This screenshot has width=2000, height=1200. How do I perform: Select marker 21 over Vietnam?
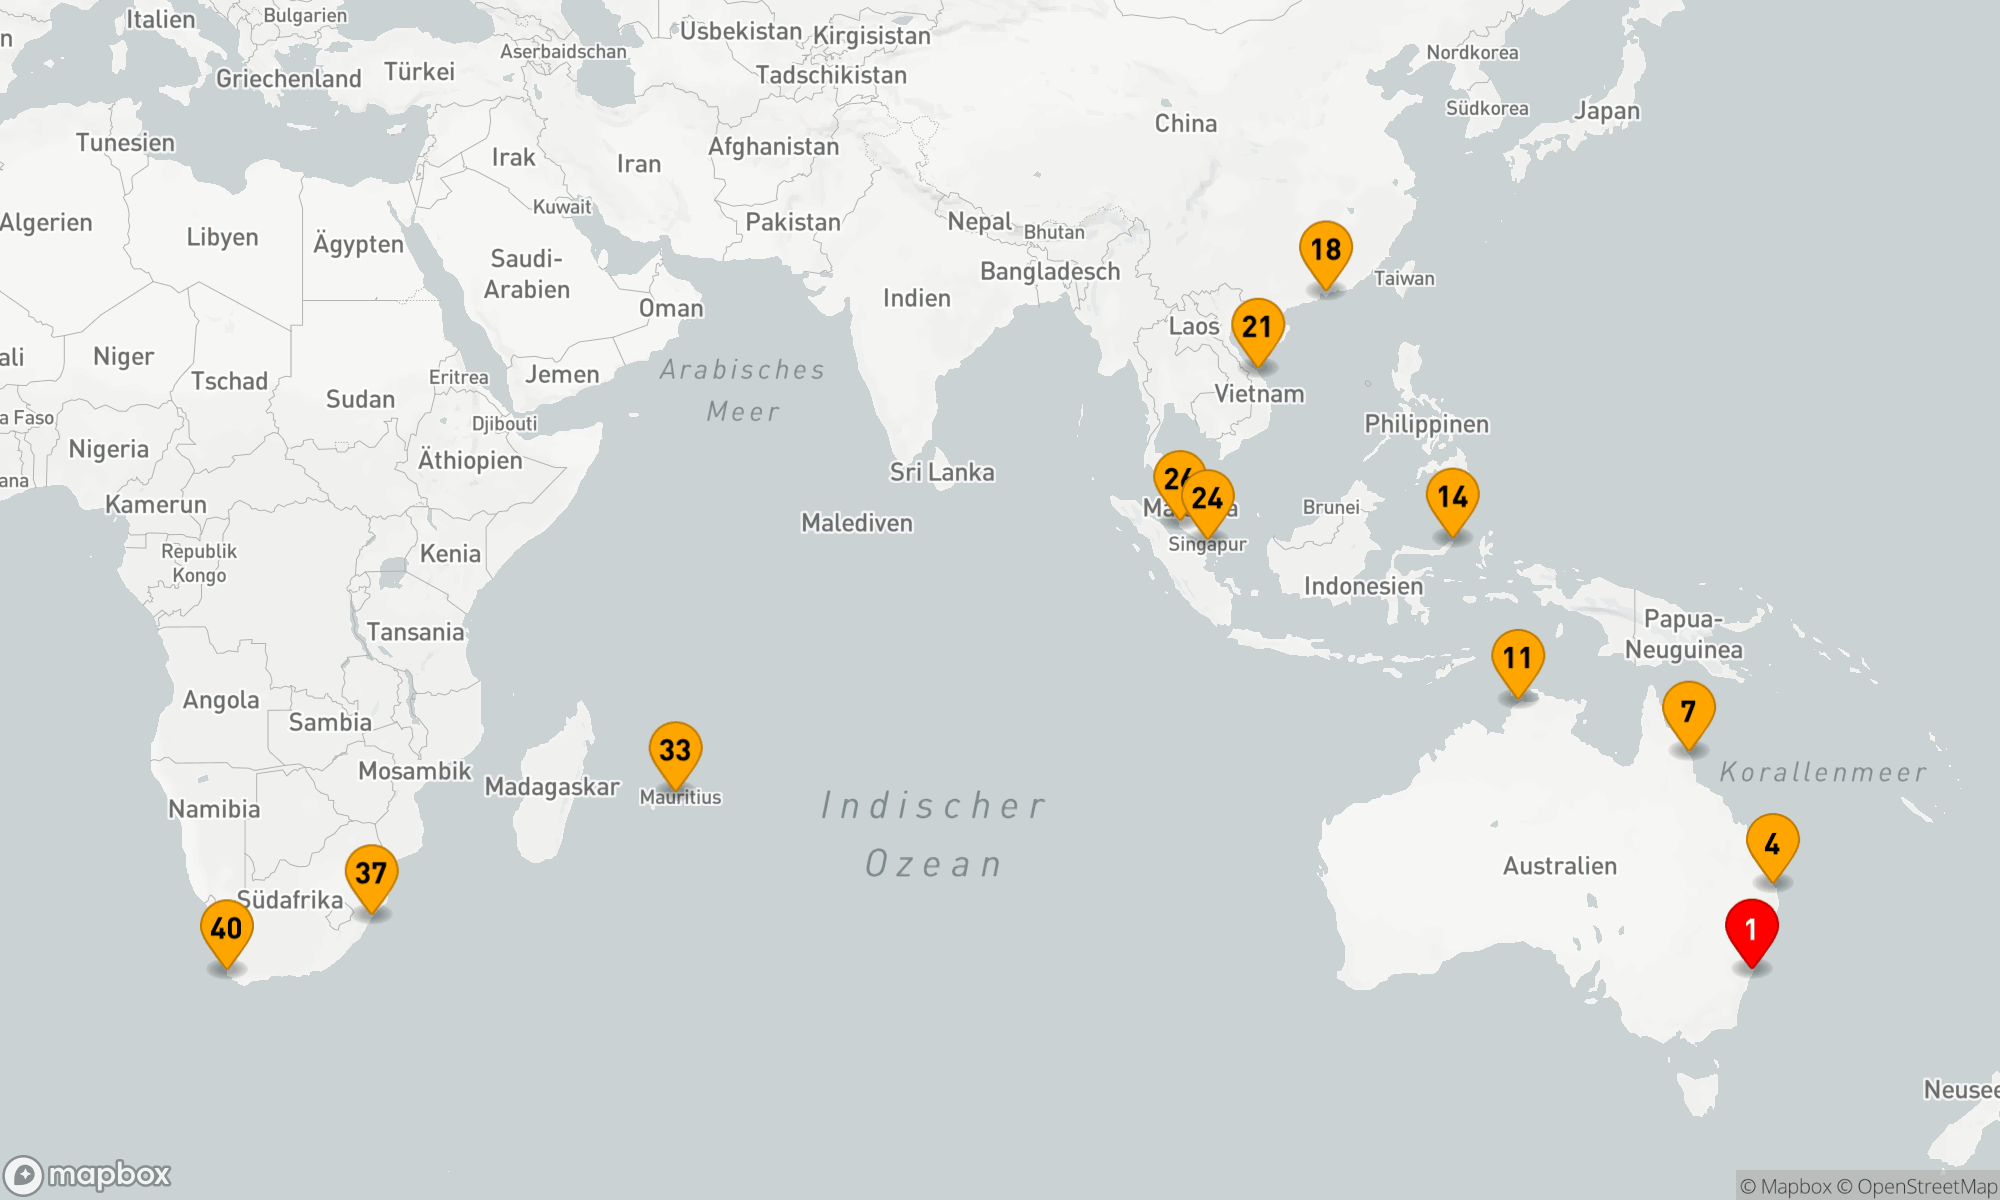click(x=1257, y=327)
